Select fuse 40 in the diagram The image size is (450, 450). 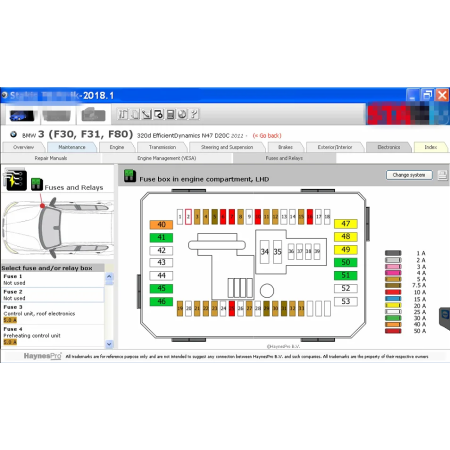click(161, 225)
